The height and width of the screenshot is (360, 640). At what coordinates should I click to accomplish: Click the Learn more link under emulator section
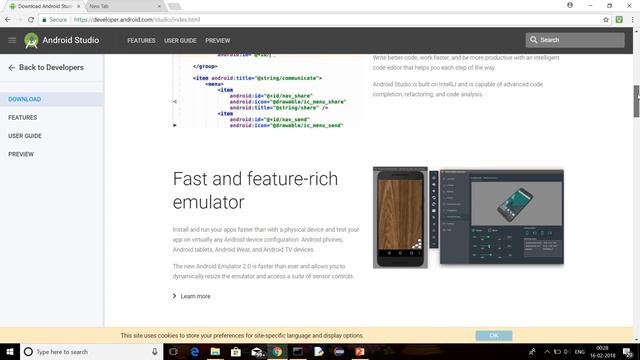pos(195,296)
